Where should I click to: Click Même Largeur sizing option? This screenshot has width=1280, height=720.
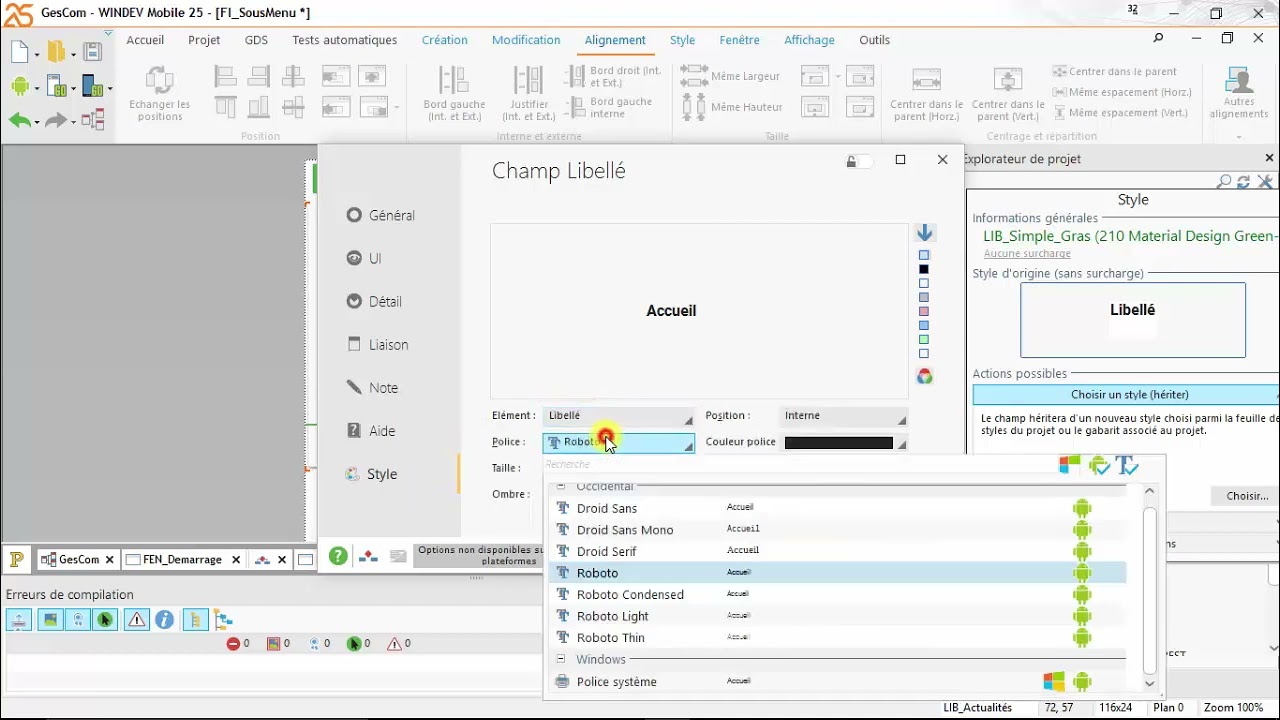coord(731,76)
